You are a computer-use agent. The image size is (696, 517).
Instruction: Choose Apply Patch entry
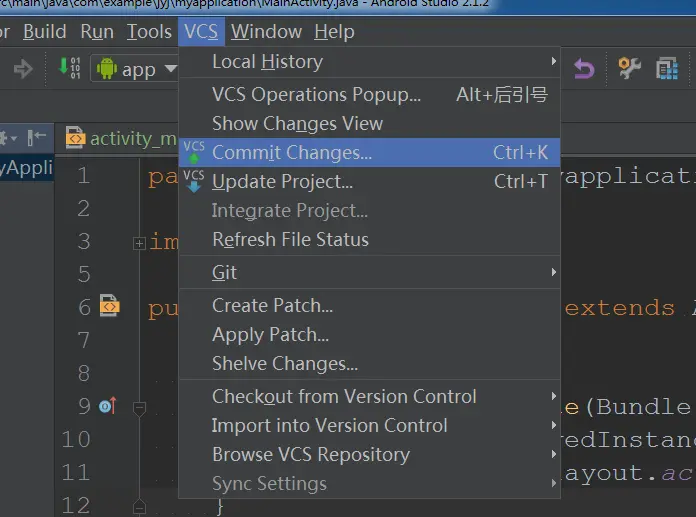click(369, 335)
